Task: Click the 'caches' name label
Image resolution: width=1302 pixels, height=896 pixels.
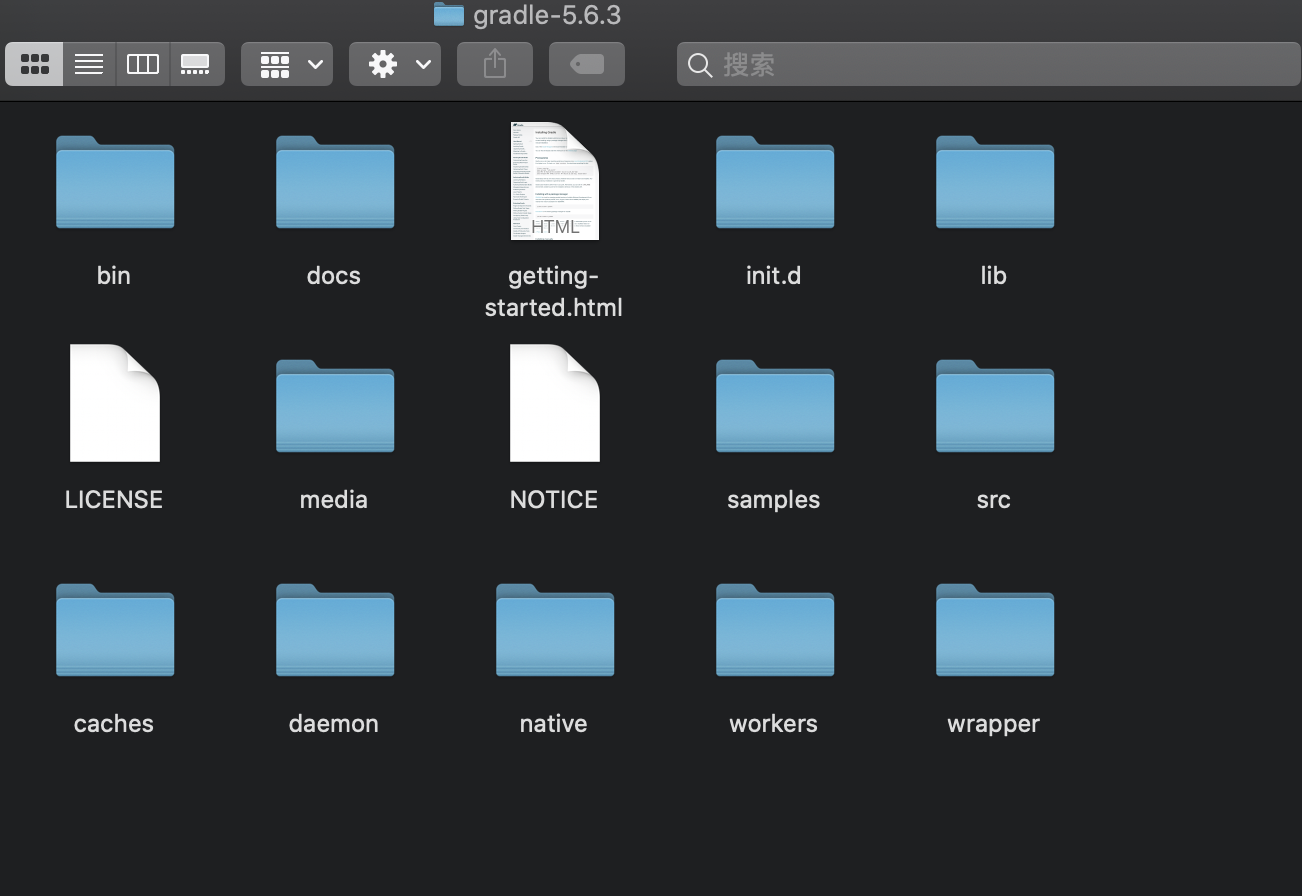Action: click(x=114, y=724)
